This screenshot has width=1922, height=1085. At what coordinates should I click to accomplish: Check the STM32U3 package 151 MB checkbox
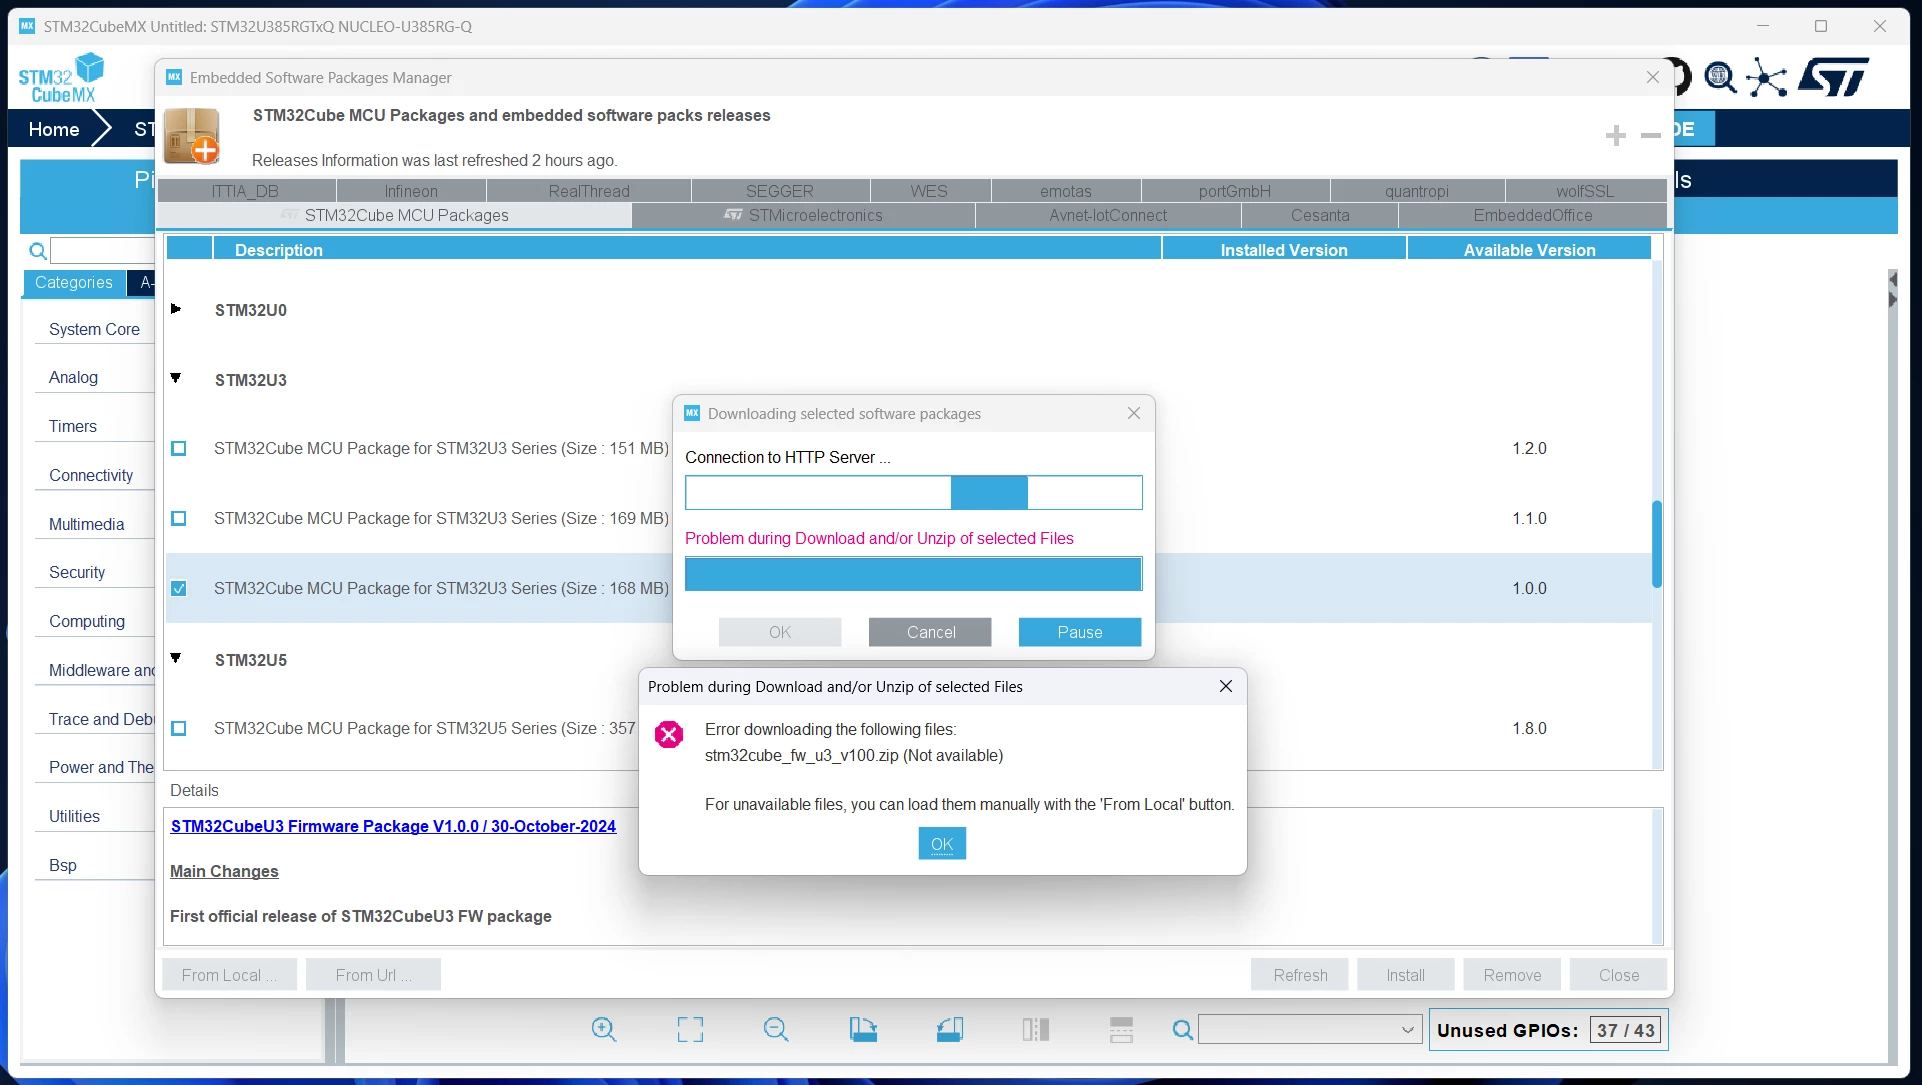click(179, 448)
